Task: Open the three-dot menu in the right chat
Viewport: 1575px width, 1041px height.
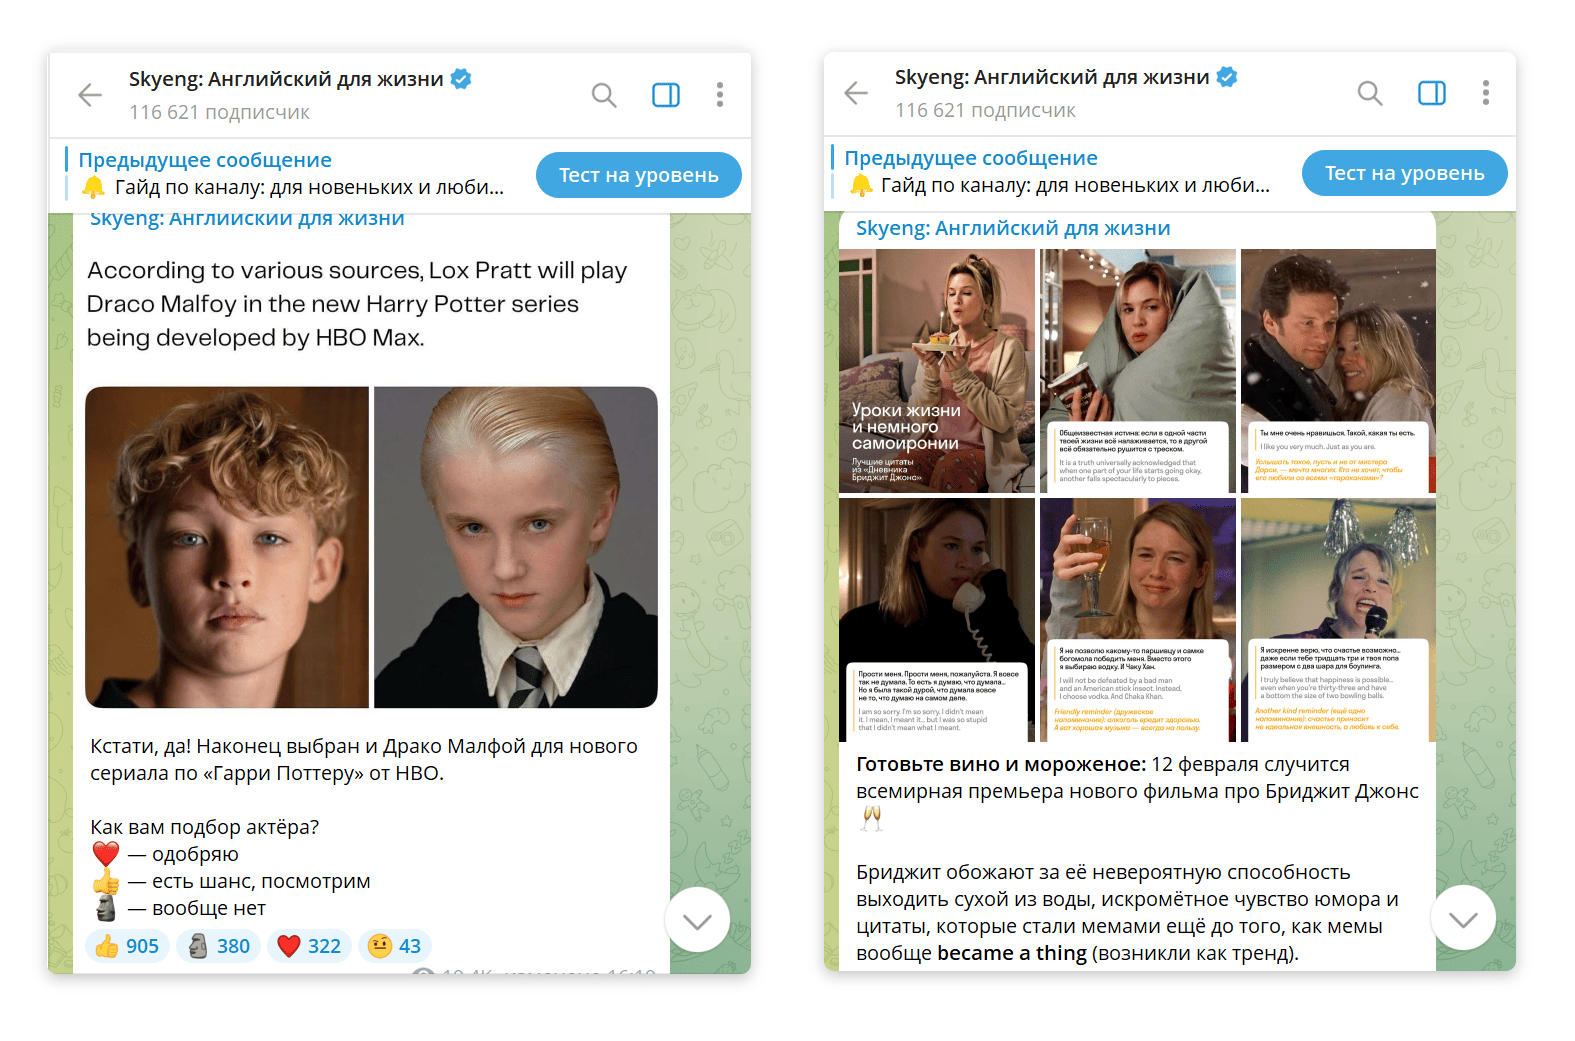Action: pos(1486,93)
